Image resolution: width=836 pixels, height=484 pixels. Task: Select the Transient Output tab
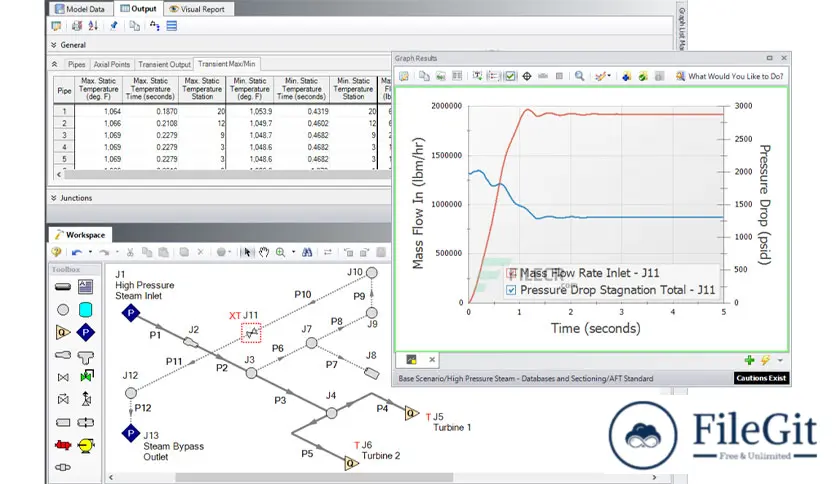tap(164, 64)
